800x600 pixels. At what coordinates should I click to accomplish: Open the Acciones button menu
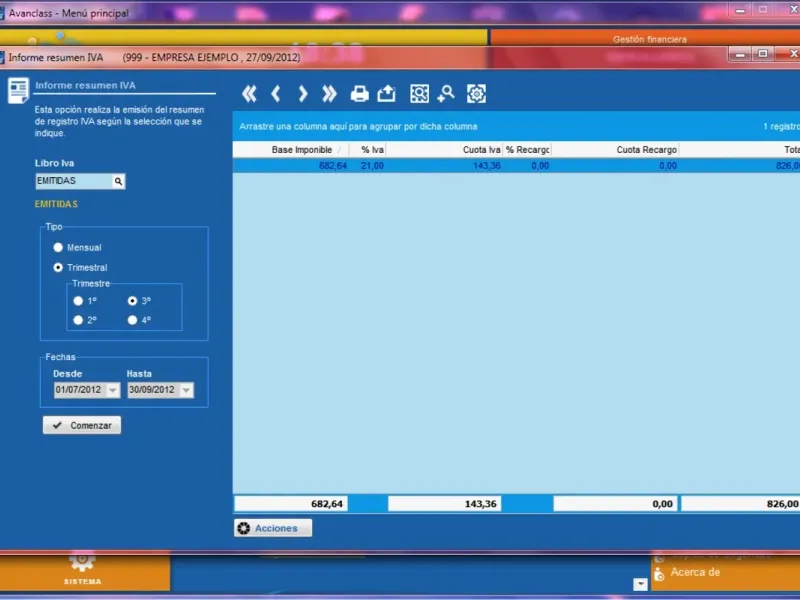tap(273, 528)
